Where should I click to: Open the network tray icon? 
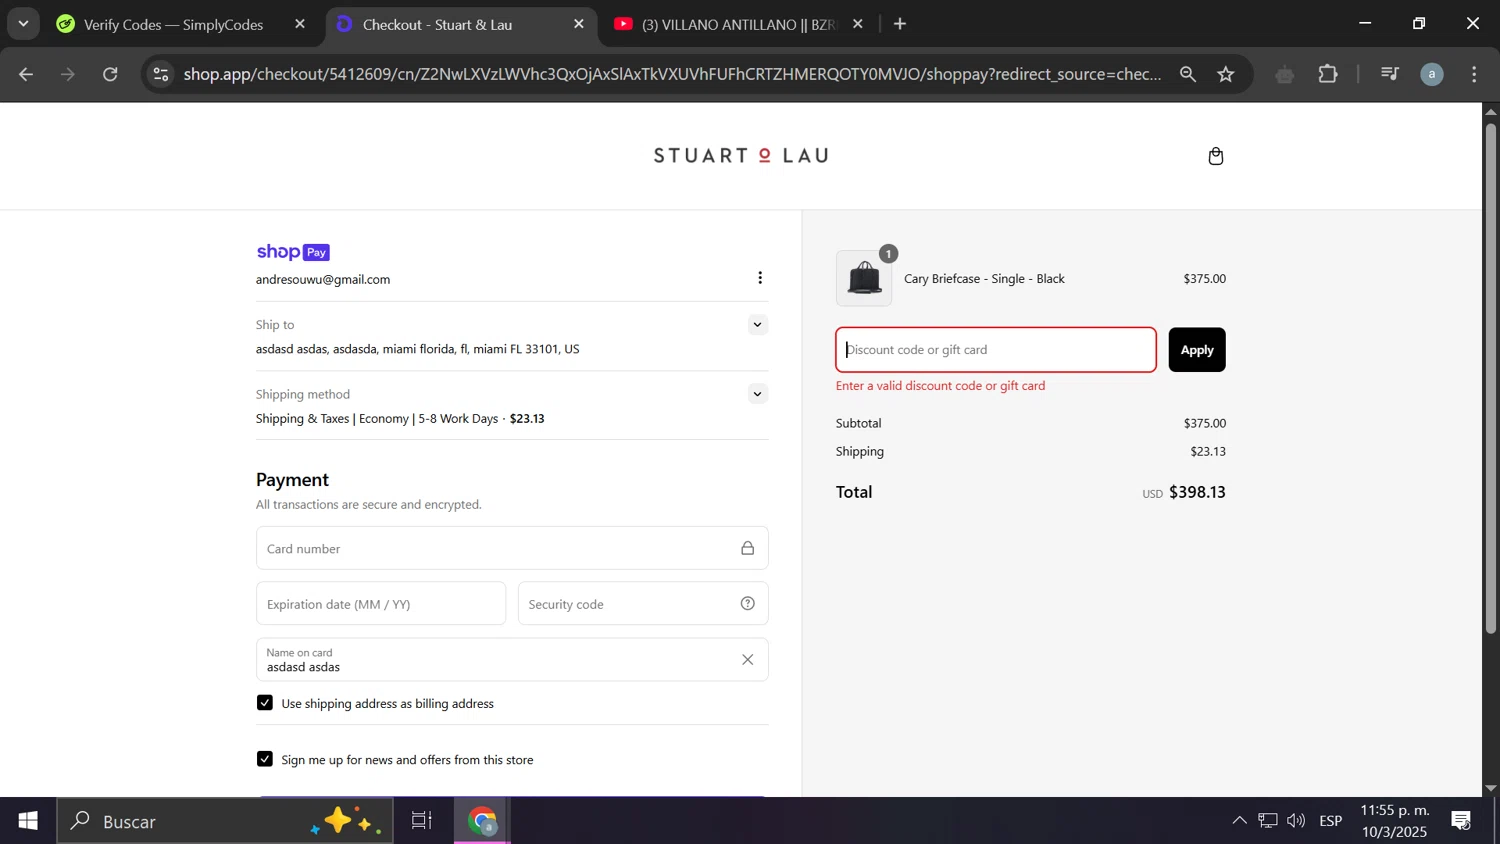click(1268, 821)
